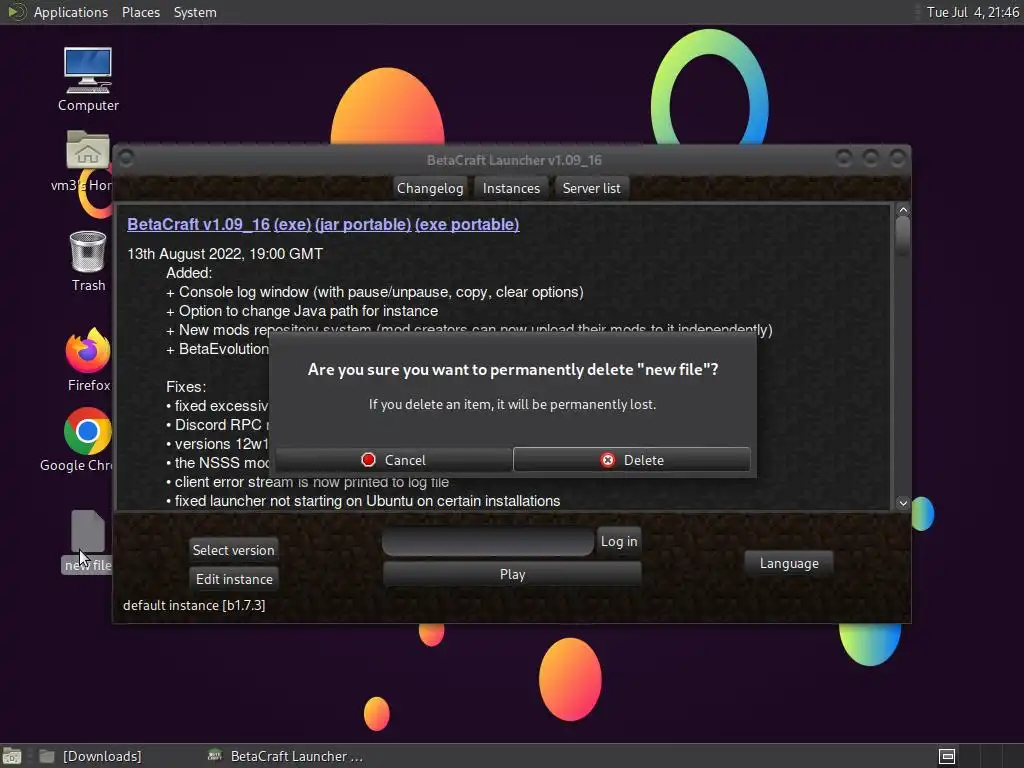Open the BetaCraft v1.09_16 link
1024x768 pixels.
click(x=199, y=224)
